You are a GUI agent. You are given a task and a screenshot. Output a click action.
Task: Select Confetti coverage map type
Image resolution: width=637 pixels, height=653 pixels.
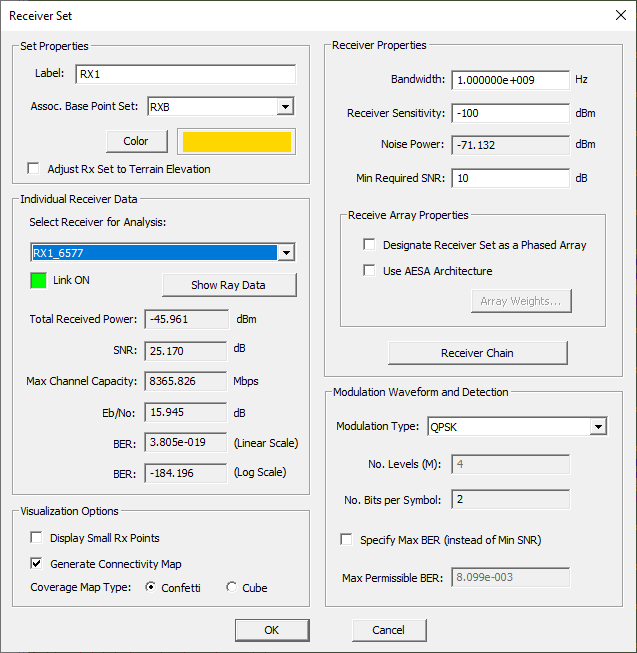(x=152, y=587)
